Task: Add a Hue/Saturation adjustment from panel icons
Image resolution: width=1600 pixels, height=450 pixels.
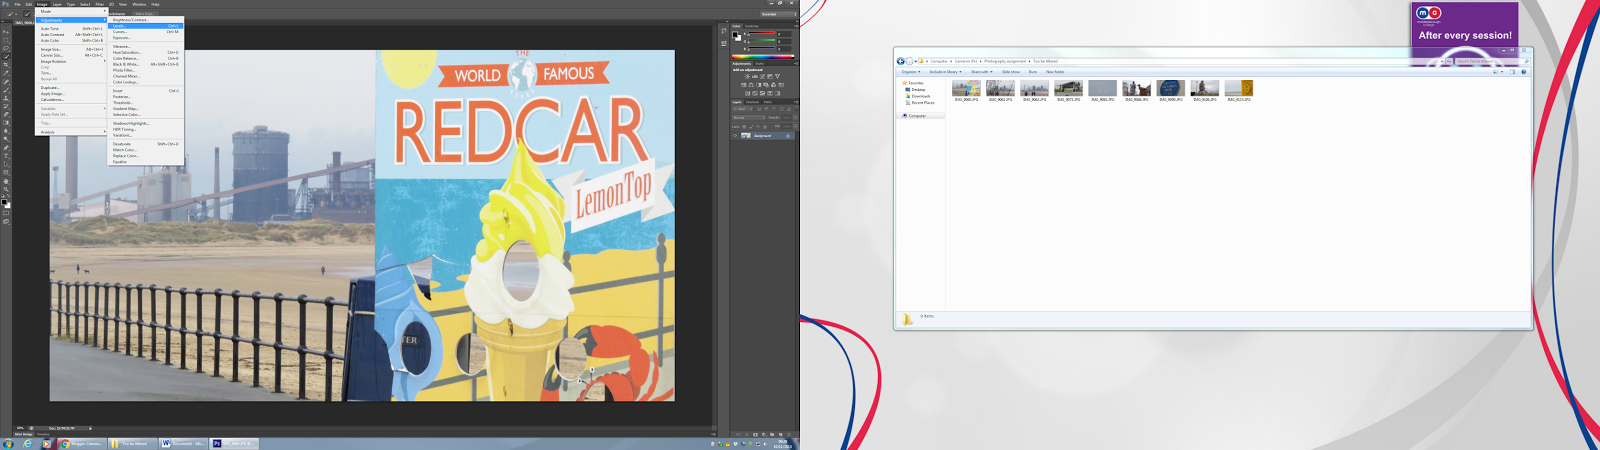Action: (x=744, y=85)
